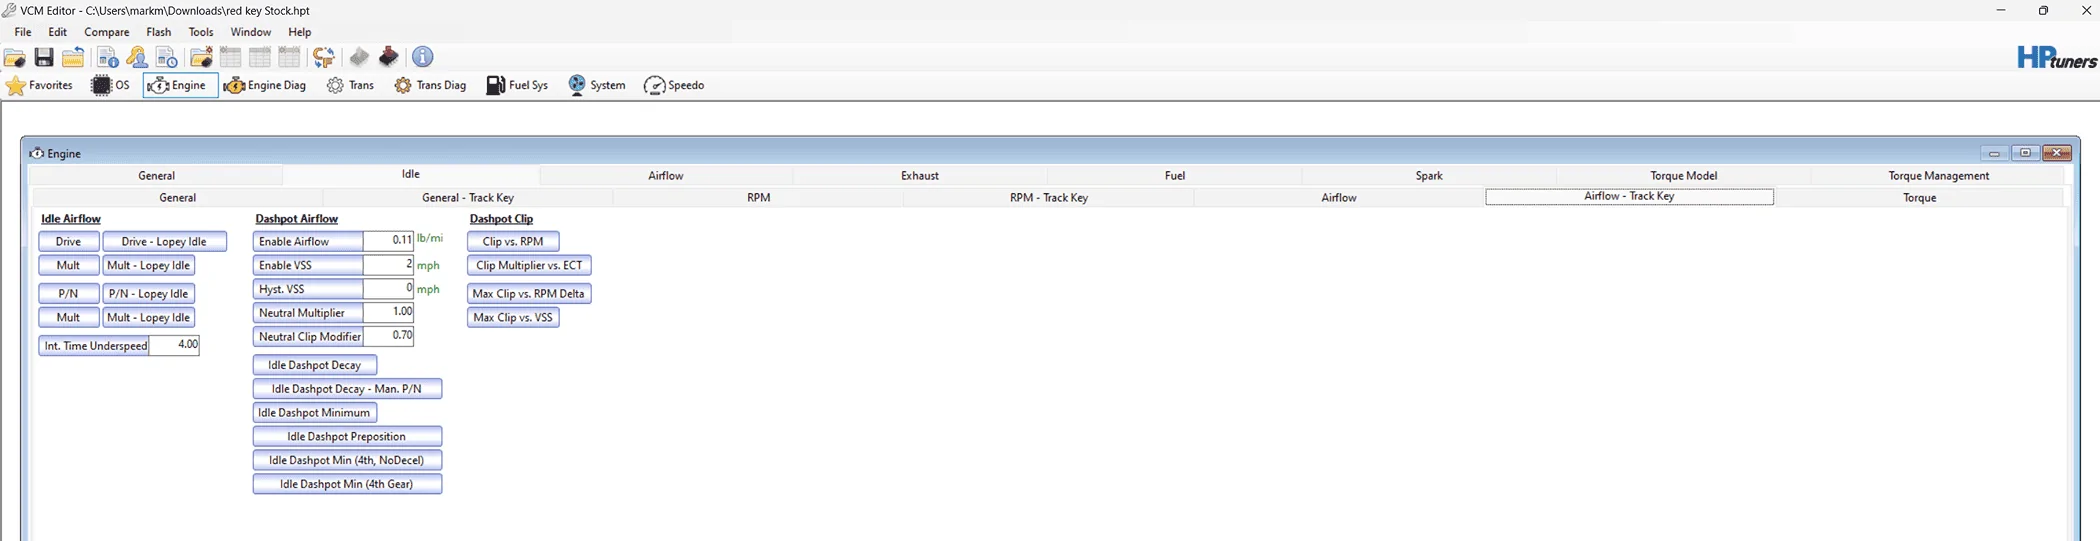Open Max Clip vs. VSS table
The image size is (2100, 541).
coord(513,318)
